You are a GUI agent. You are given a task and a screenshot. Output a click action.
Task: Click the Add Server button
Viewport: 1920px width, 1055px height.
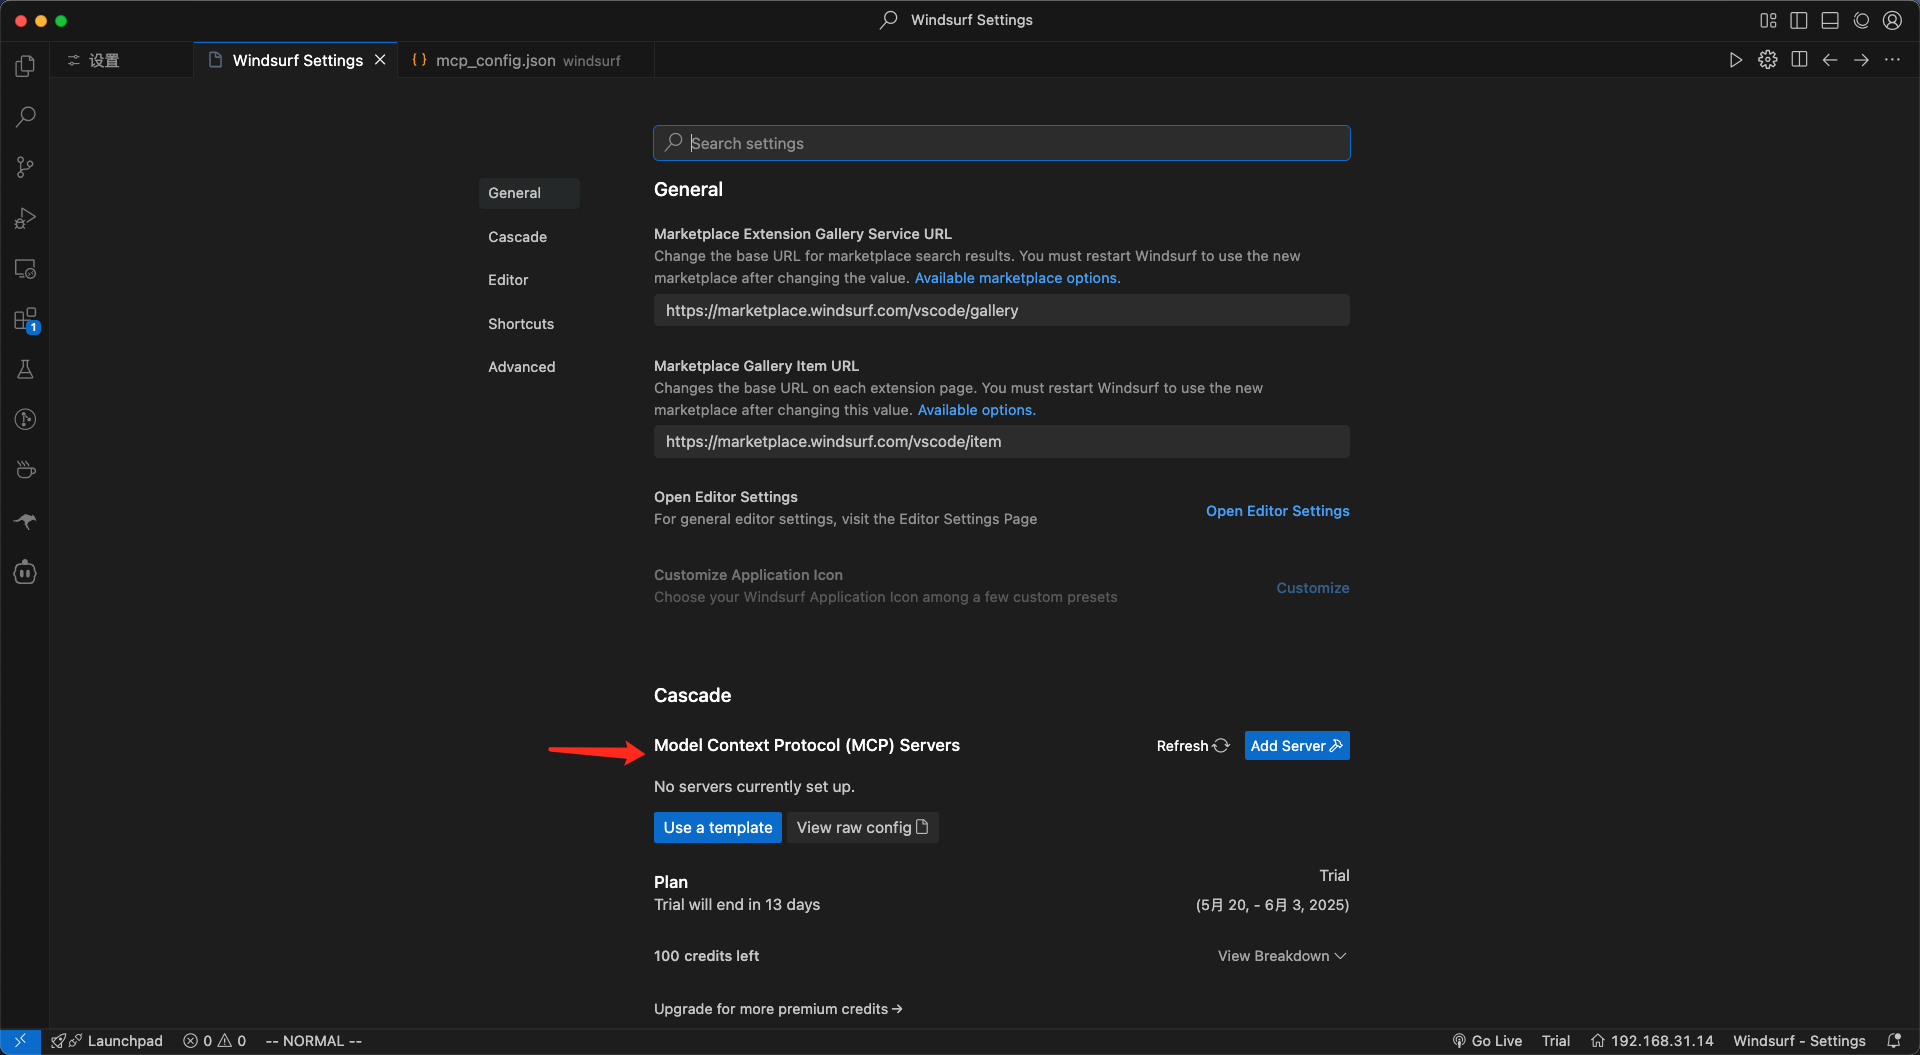click(1296, 746)
